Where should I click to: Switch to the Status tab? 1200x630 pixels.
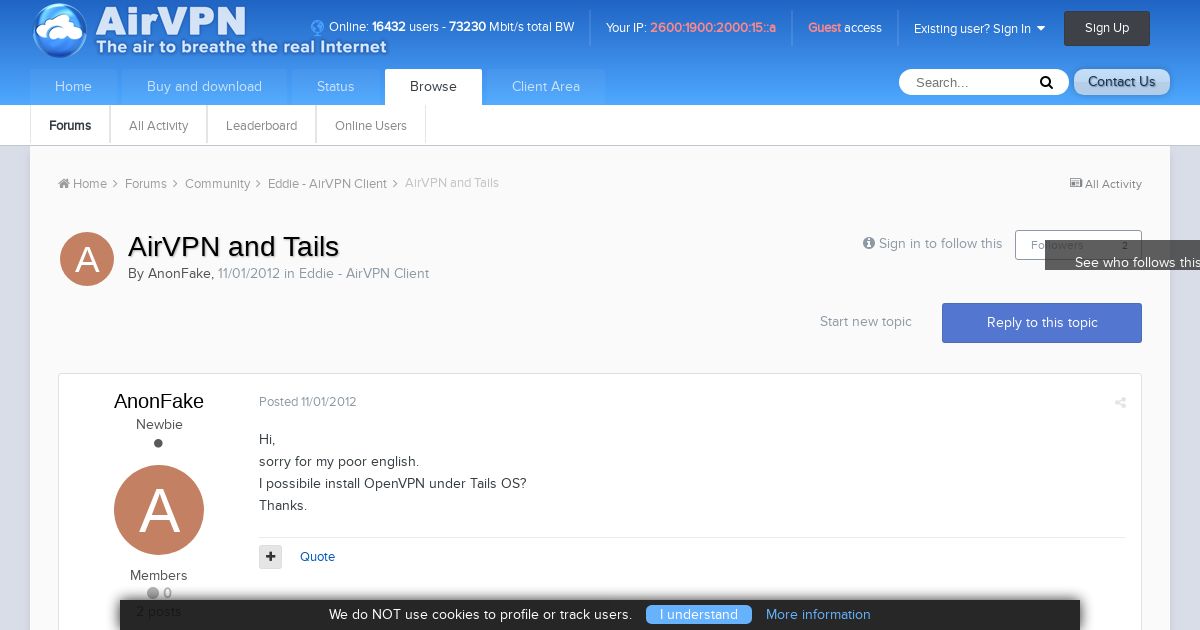tap(335, 87)
